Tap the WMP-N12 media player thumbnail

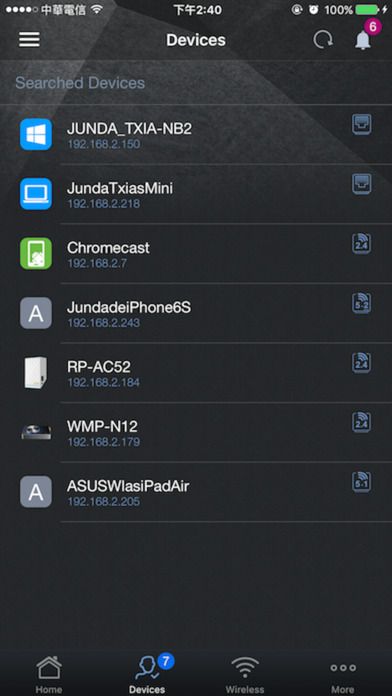[36, 431]
